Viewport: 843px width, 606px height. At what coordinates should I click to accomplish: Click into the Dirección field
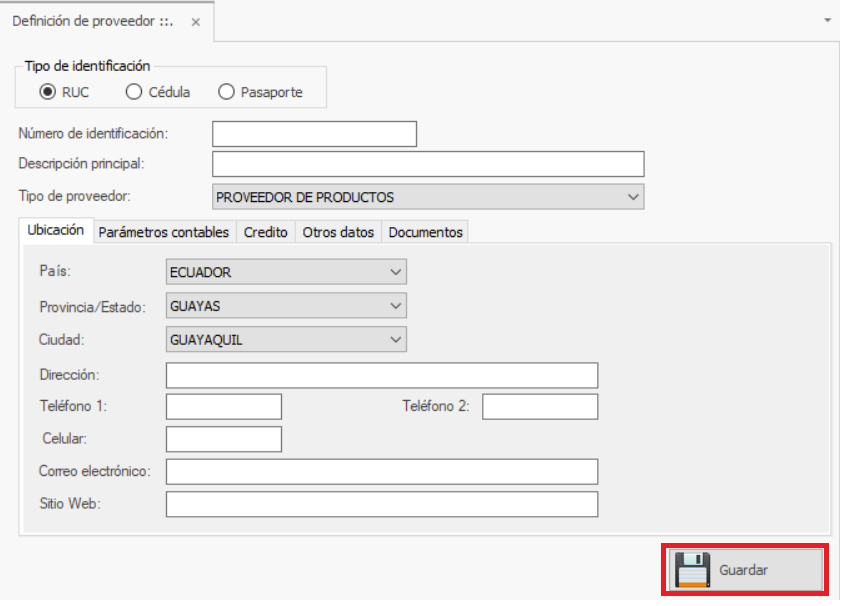[381, 376]
